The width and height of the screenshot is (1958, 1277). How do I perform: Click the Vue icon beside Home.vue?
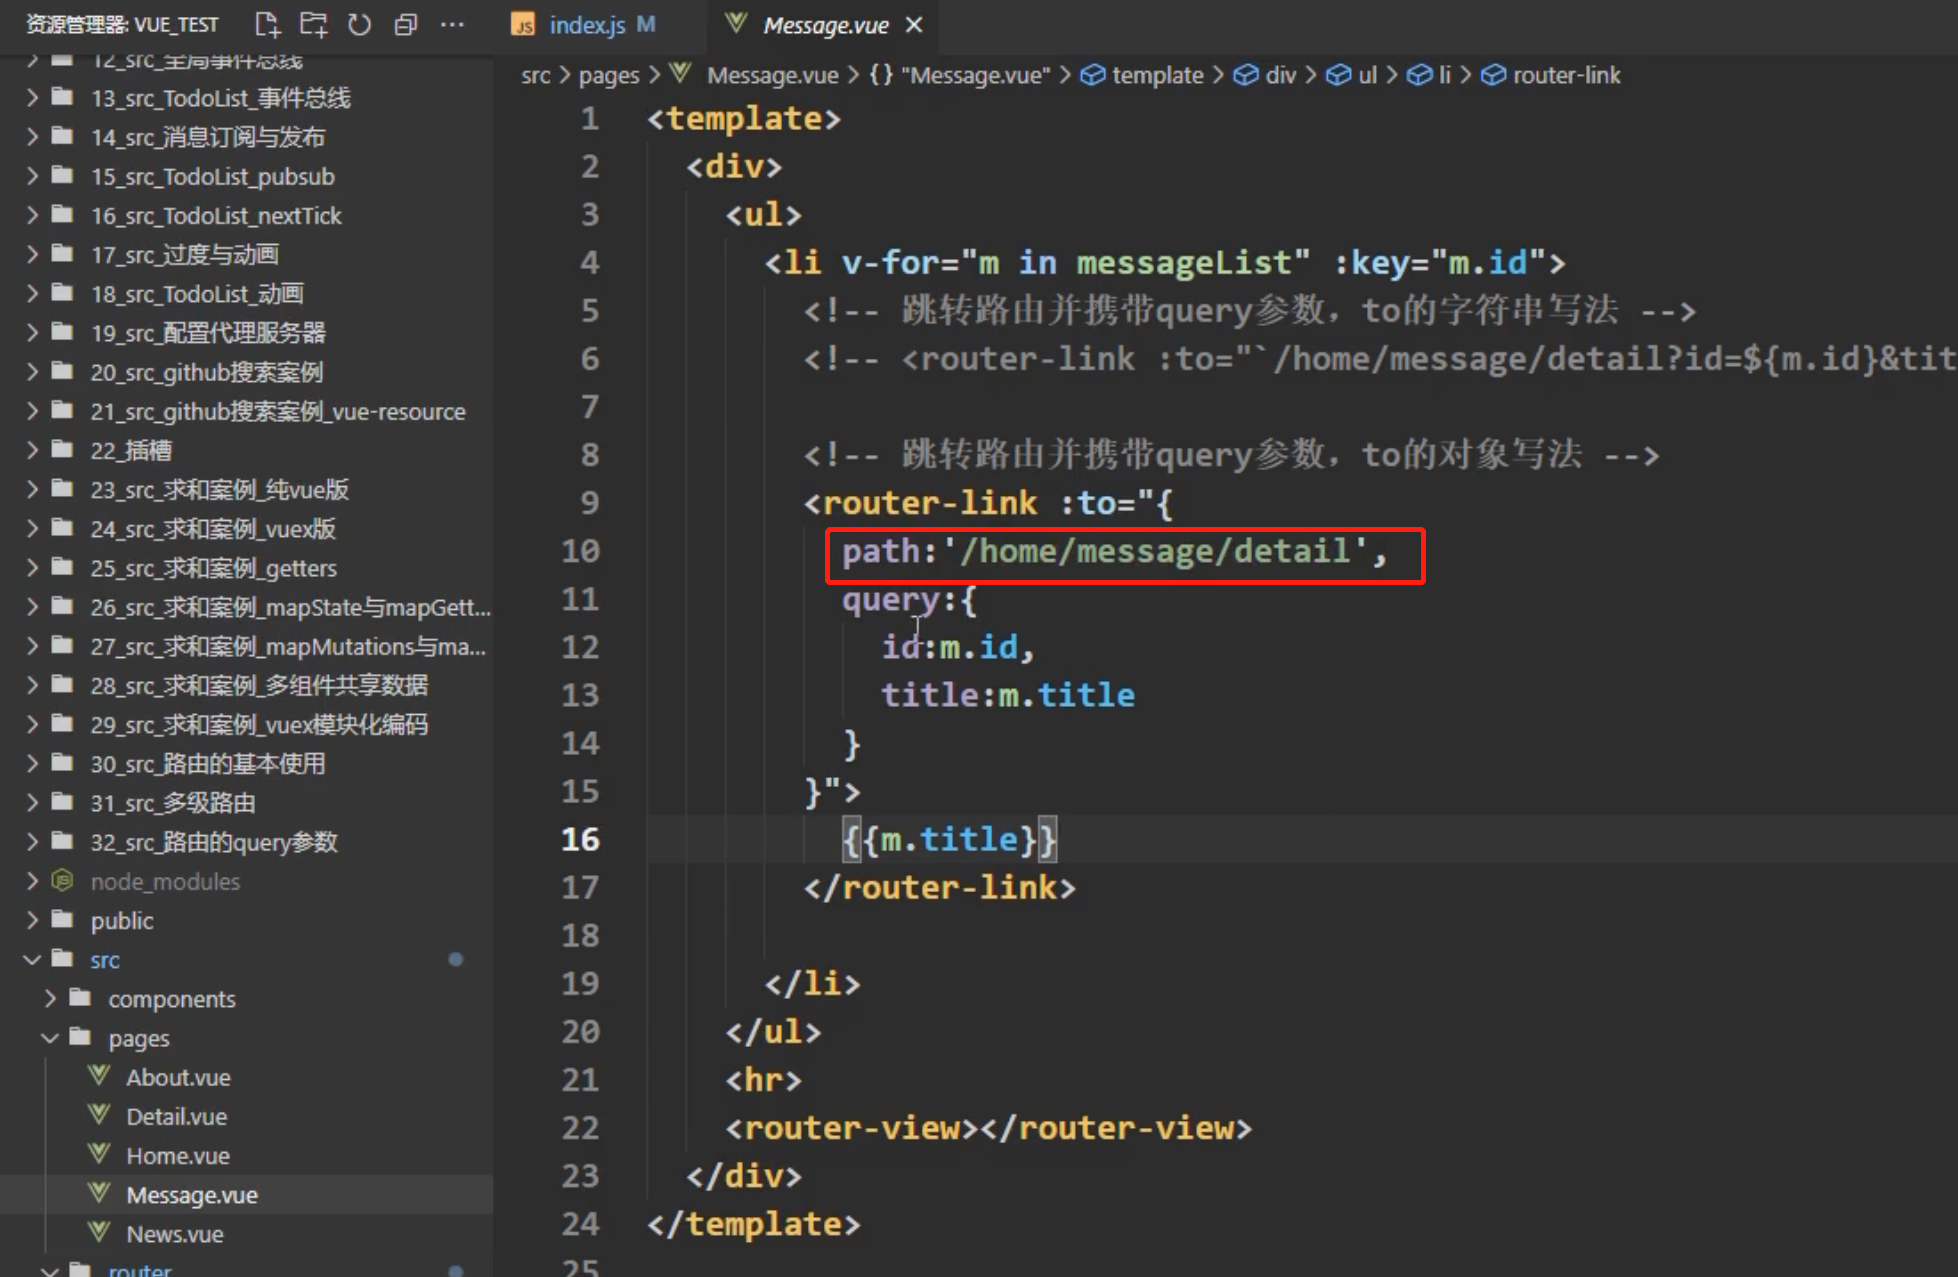[x=98, y=1154]
